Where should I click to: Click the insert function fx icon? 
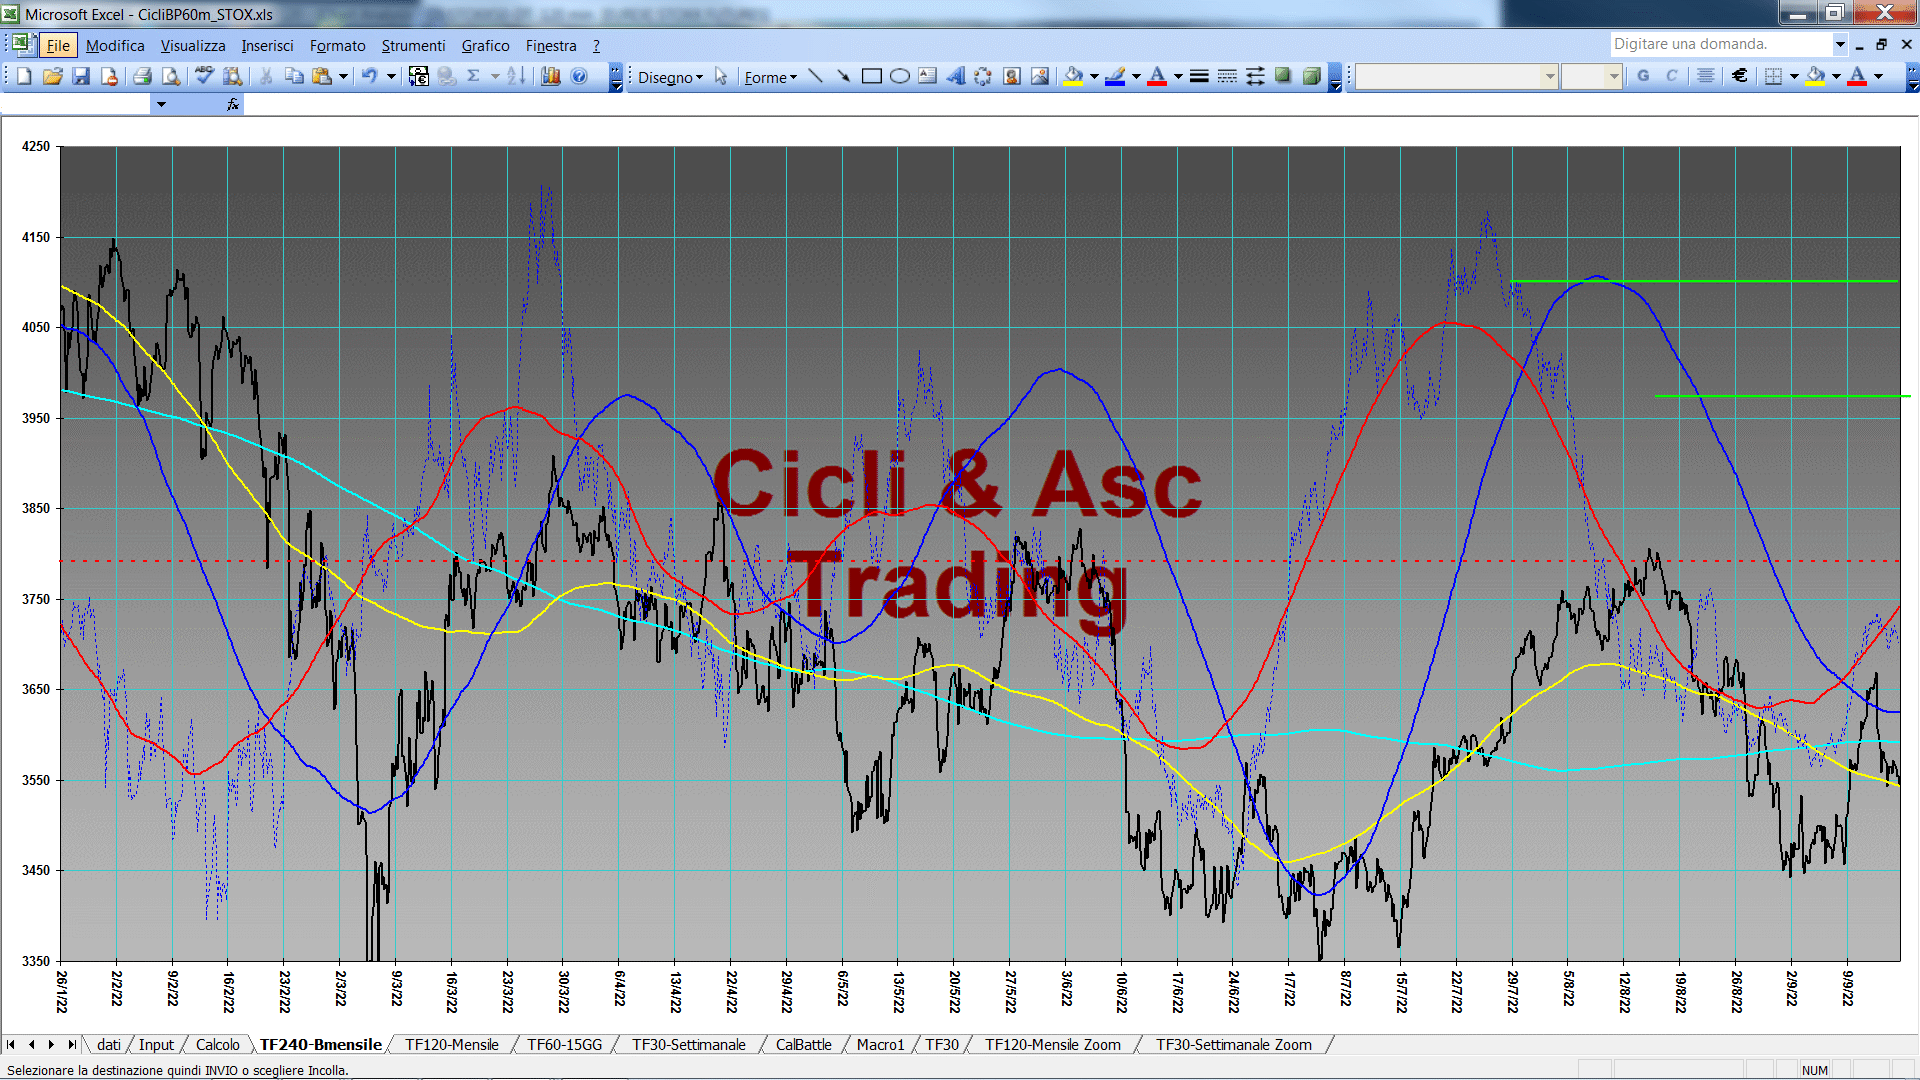pyautogui.click(x=233, y=104)
